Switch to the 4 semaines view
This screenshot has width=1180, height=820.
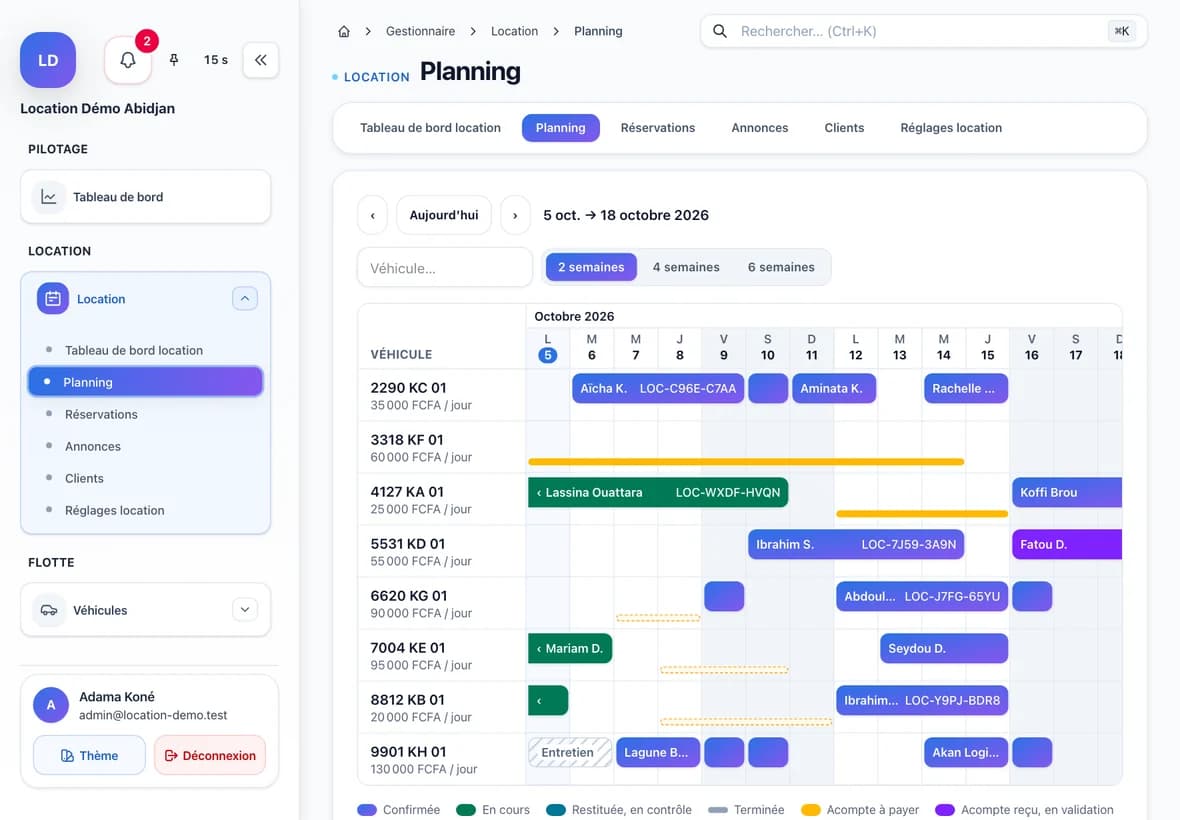pyautogui.click(x=686, y=267)
